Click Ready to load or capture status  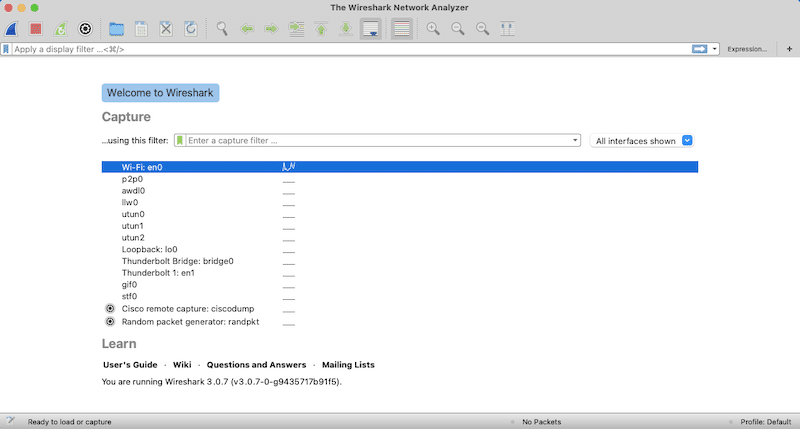(69, 422)
